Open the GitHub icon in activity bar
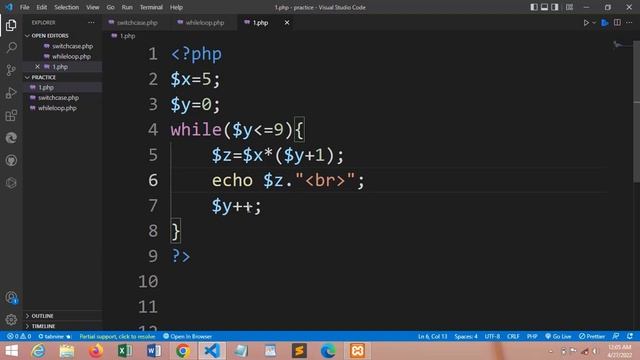 11,160
